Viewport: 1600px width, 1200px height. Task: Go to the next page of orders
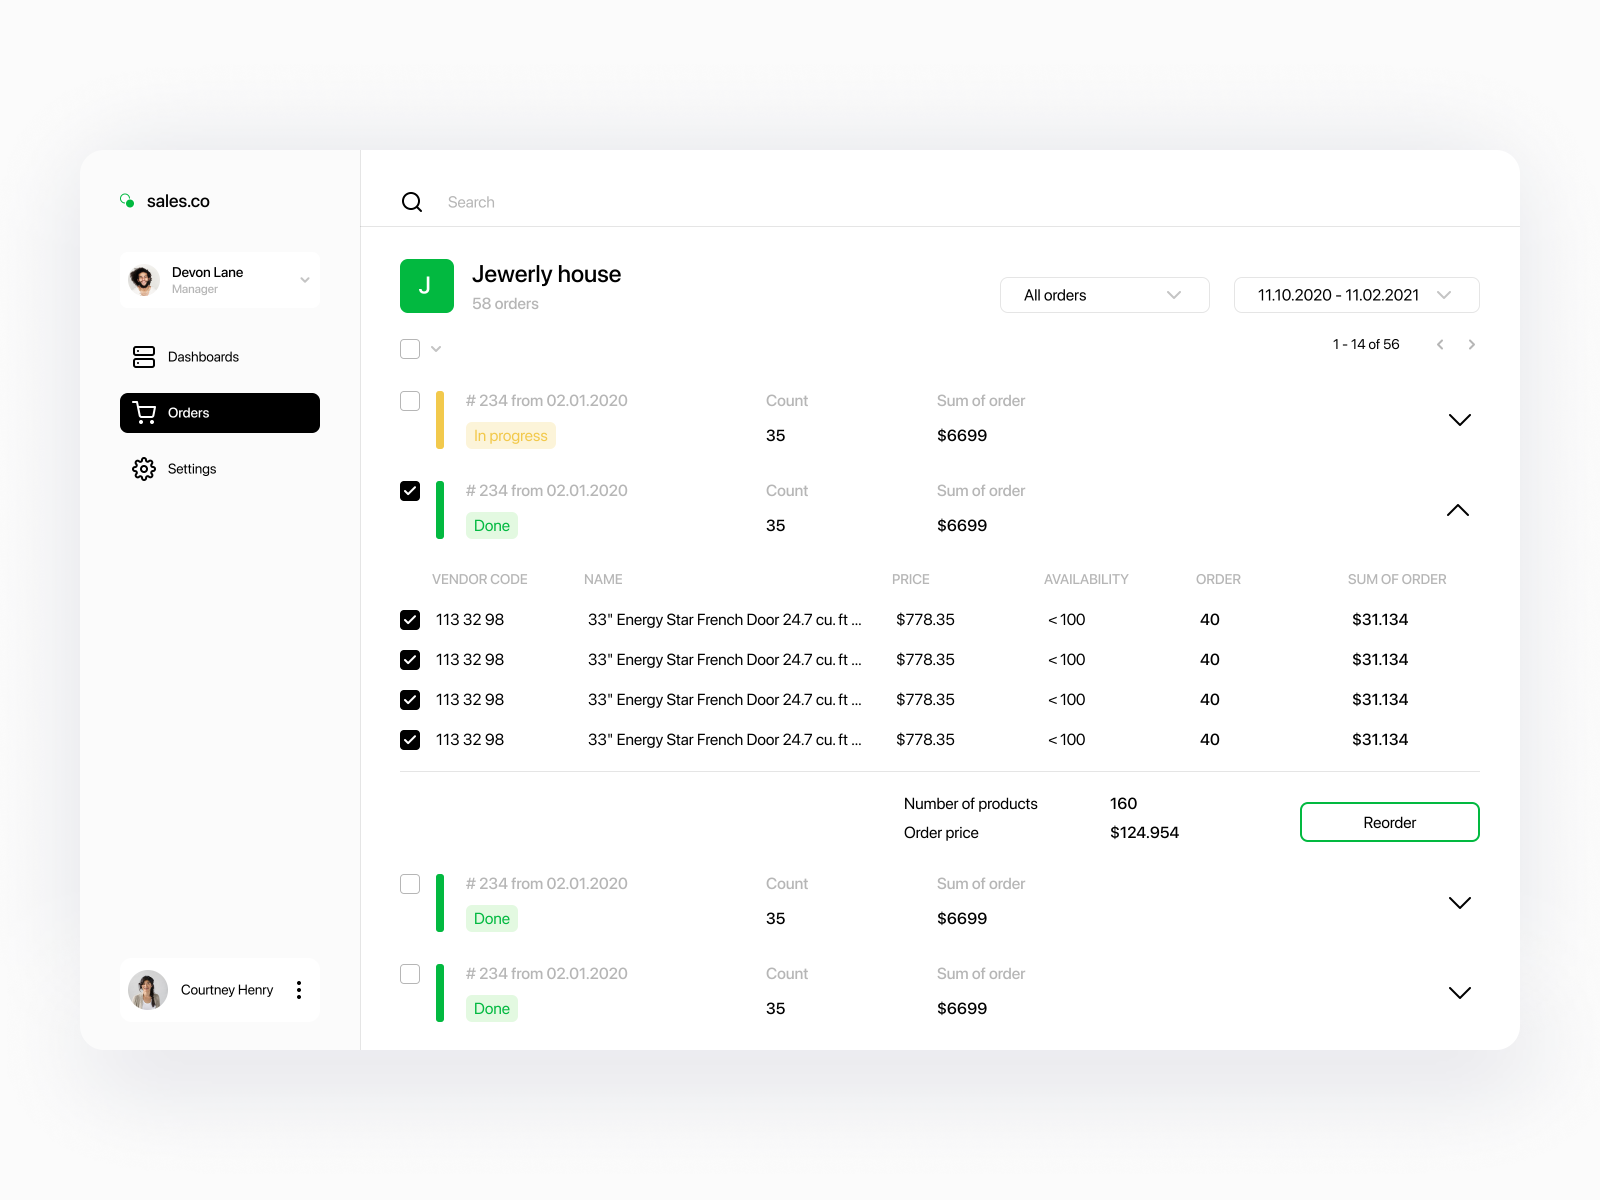[x=1471, y=344]
